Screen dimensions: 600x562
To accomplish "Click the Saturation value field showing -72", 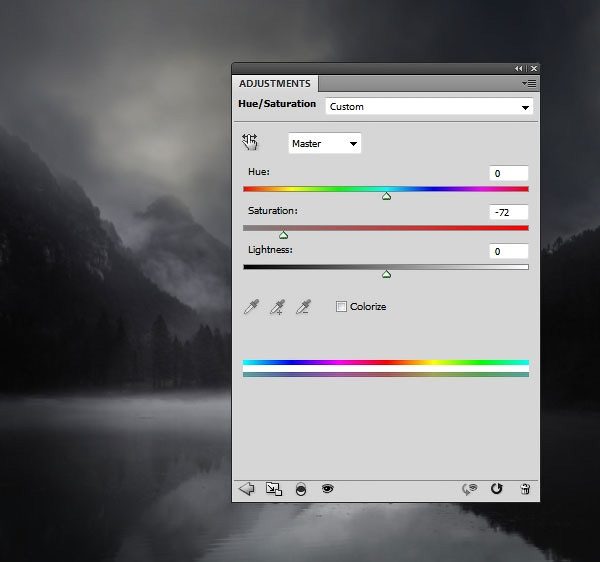I will coord(509,212).
